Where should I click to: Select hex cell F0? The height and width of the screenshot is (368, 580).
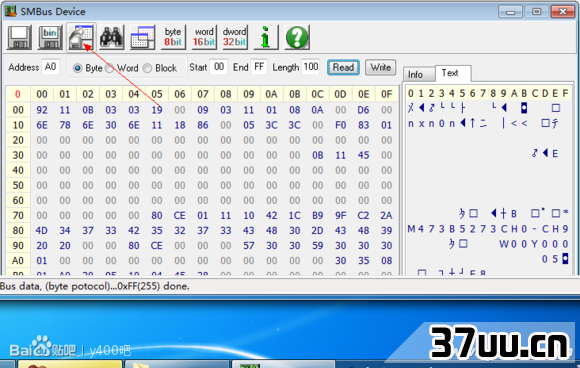tap(340, 125)
